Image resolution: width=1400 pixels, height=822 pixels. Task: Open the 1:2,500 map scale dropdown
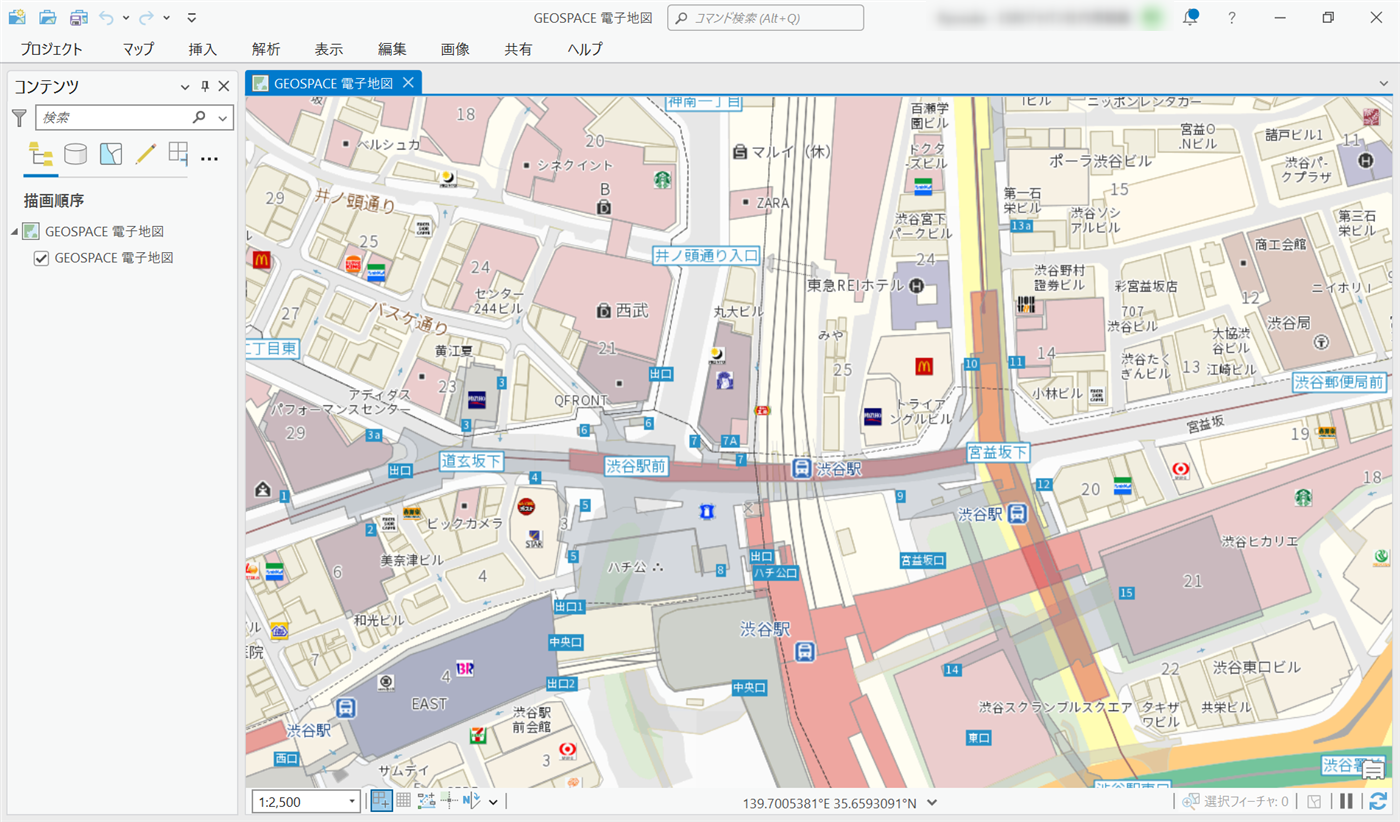[x=353, y=802]
